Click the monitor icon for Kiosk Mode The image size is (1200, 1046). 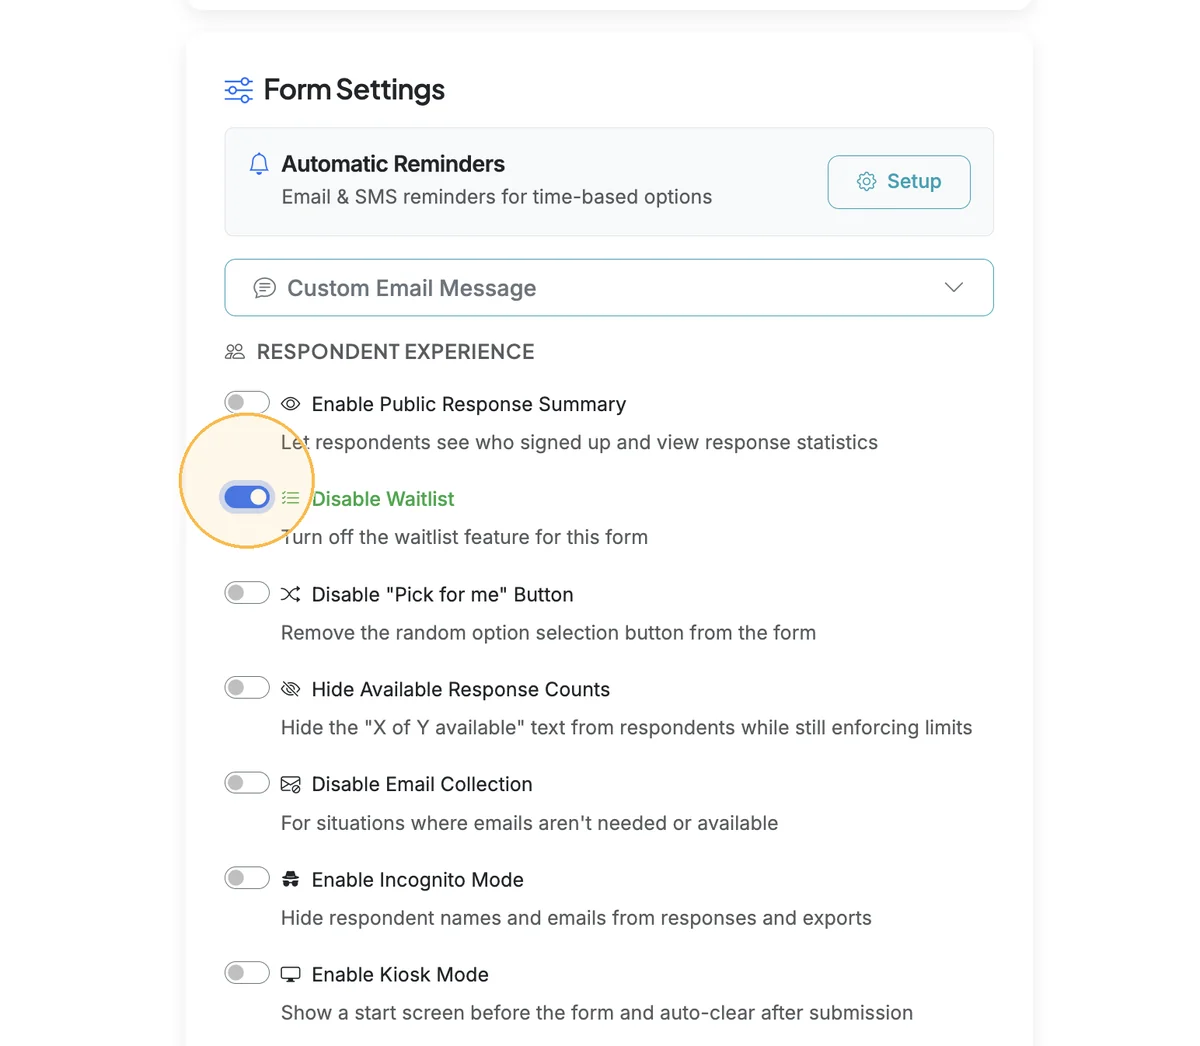click(x=291, y=974)
